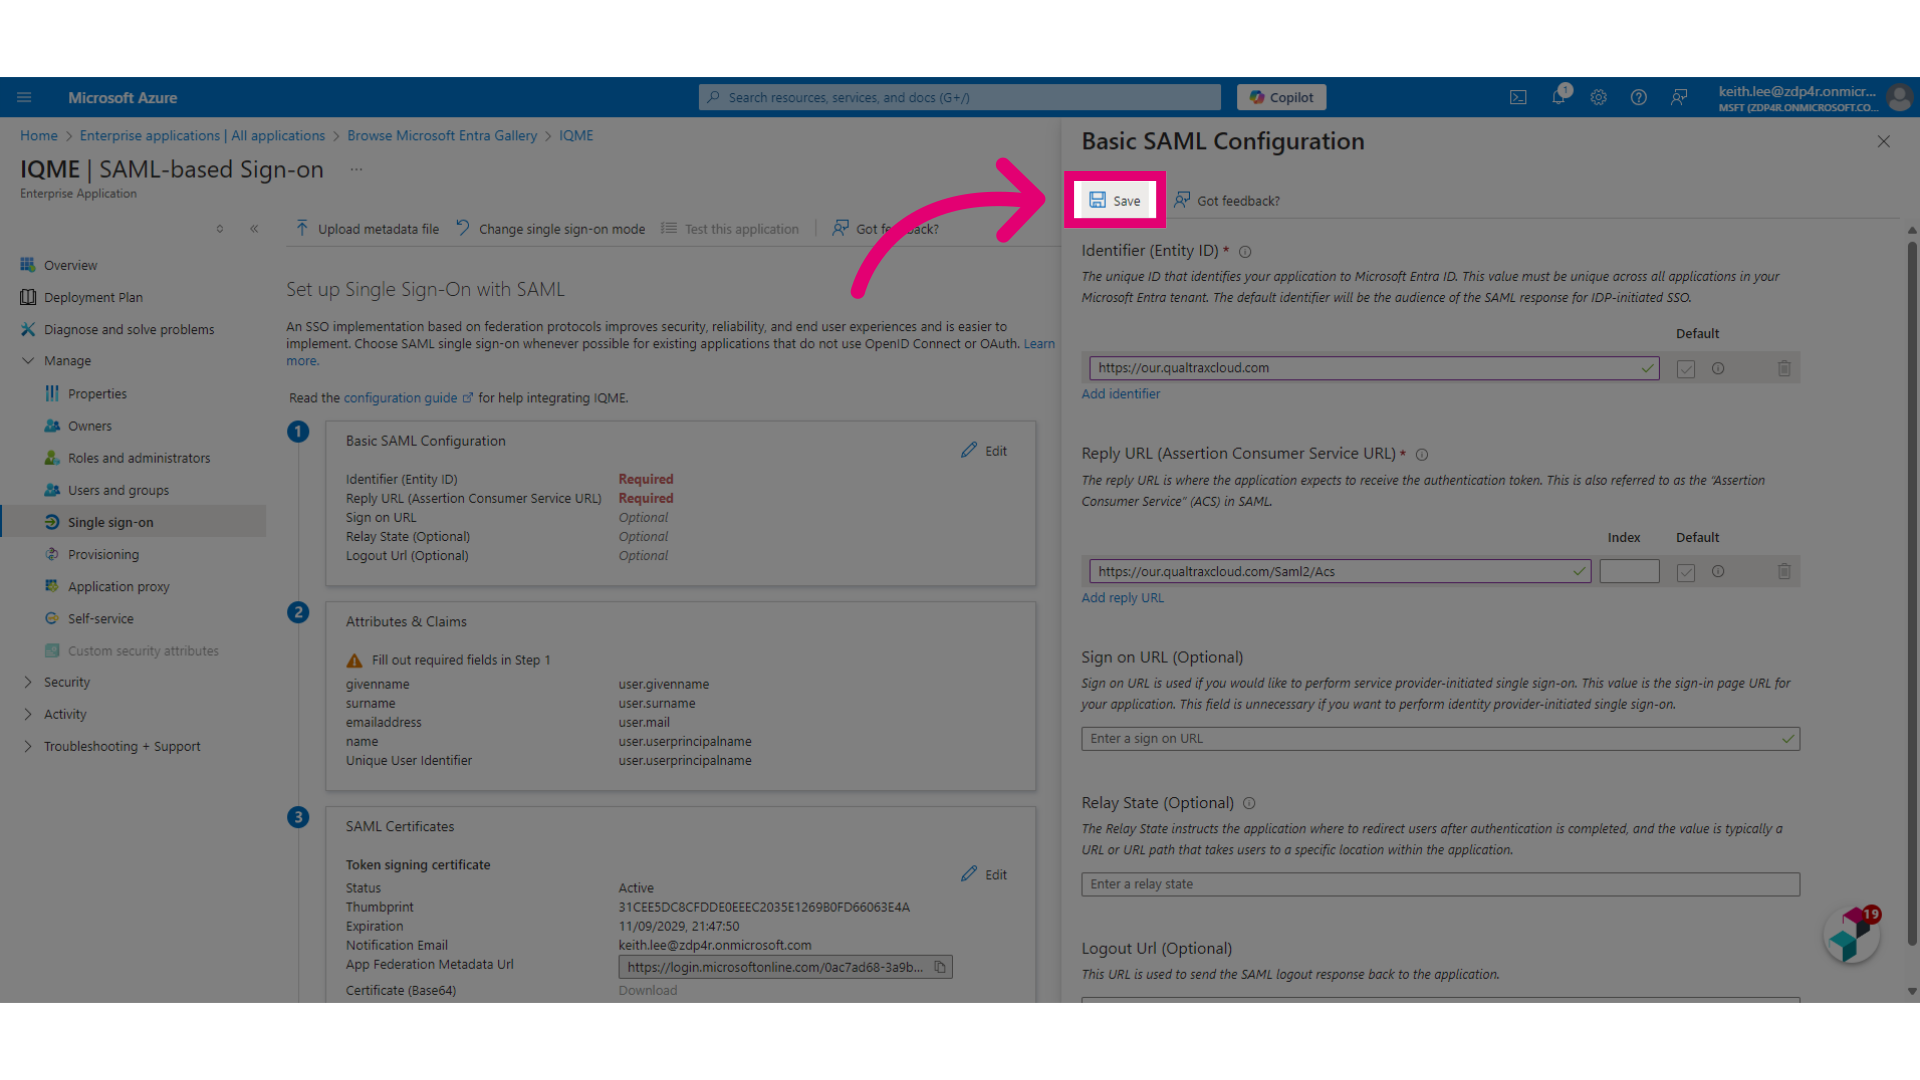Open Cloud Shell from the top bar

pyautogui.click(x=1518, y=97)
